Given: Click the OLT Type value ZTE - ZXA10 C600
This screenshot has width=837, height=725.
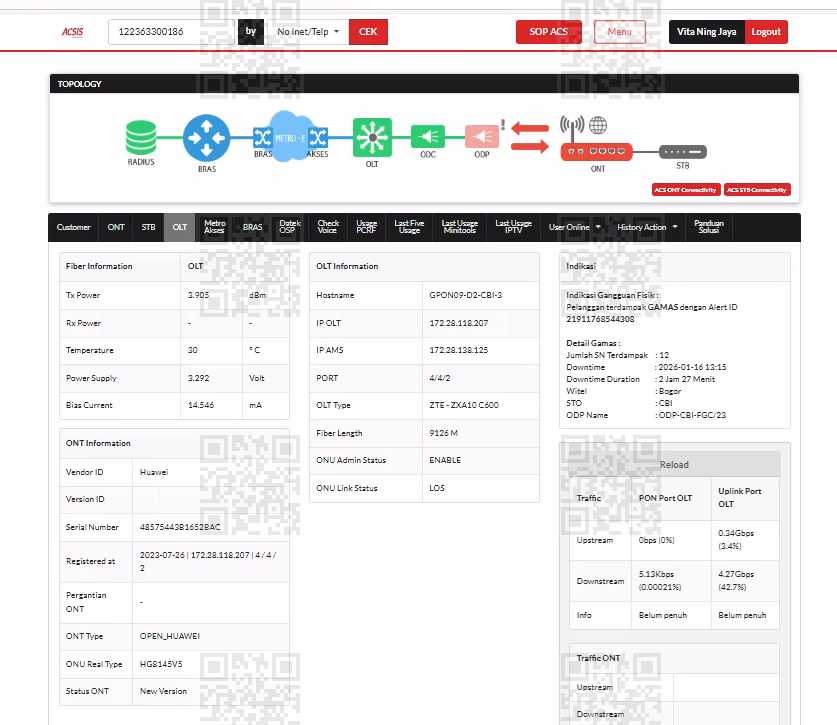Looking at the screenshot, I should point(464,405).
